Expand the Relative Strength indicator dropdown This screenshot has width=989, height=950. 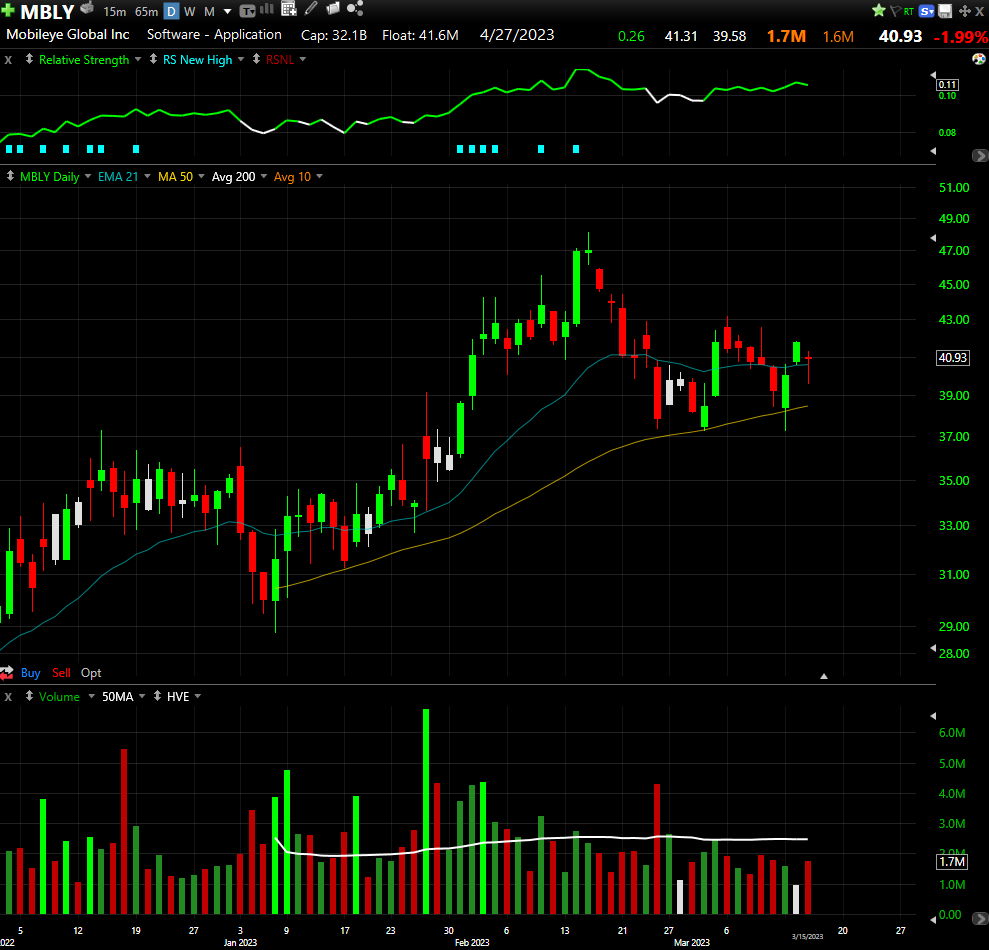(x=138, y=59)
